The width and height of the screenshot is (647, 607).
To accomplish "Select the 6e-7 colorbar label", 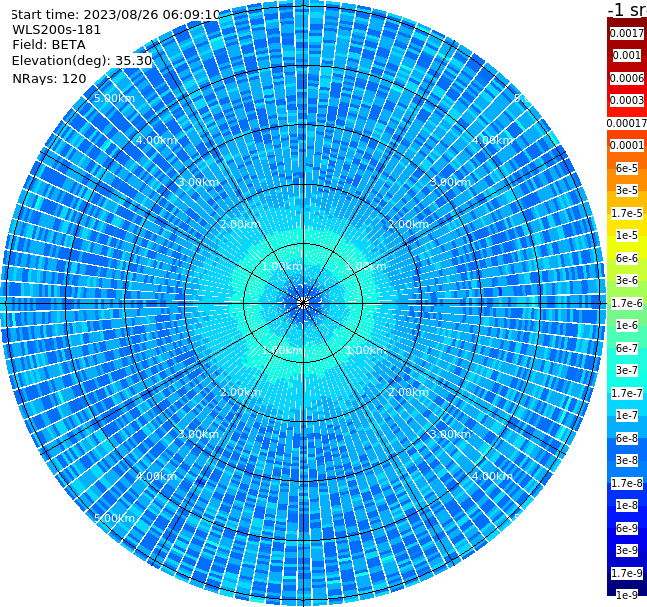I will click(x=627, y=348).
